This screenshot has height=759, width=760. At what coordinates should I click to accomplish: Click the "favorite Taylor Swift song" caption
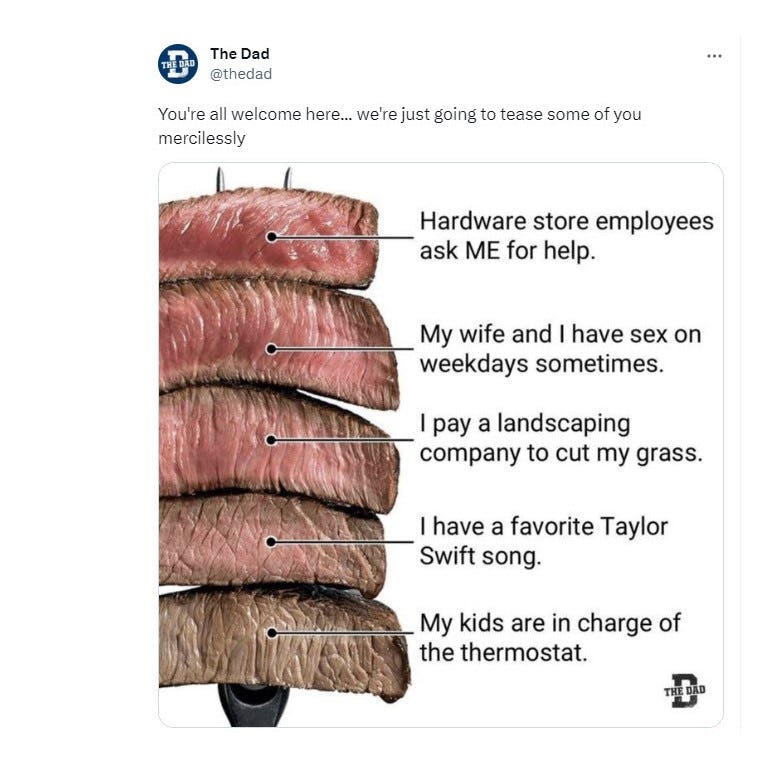[x=543, y=540]
